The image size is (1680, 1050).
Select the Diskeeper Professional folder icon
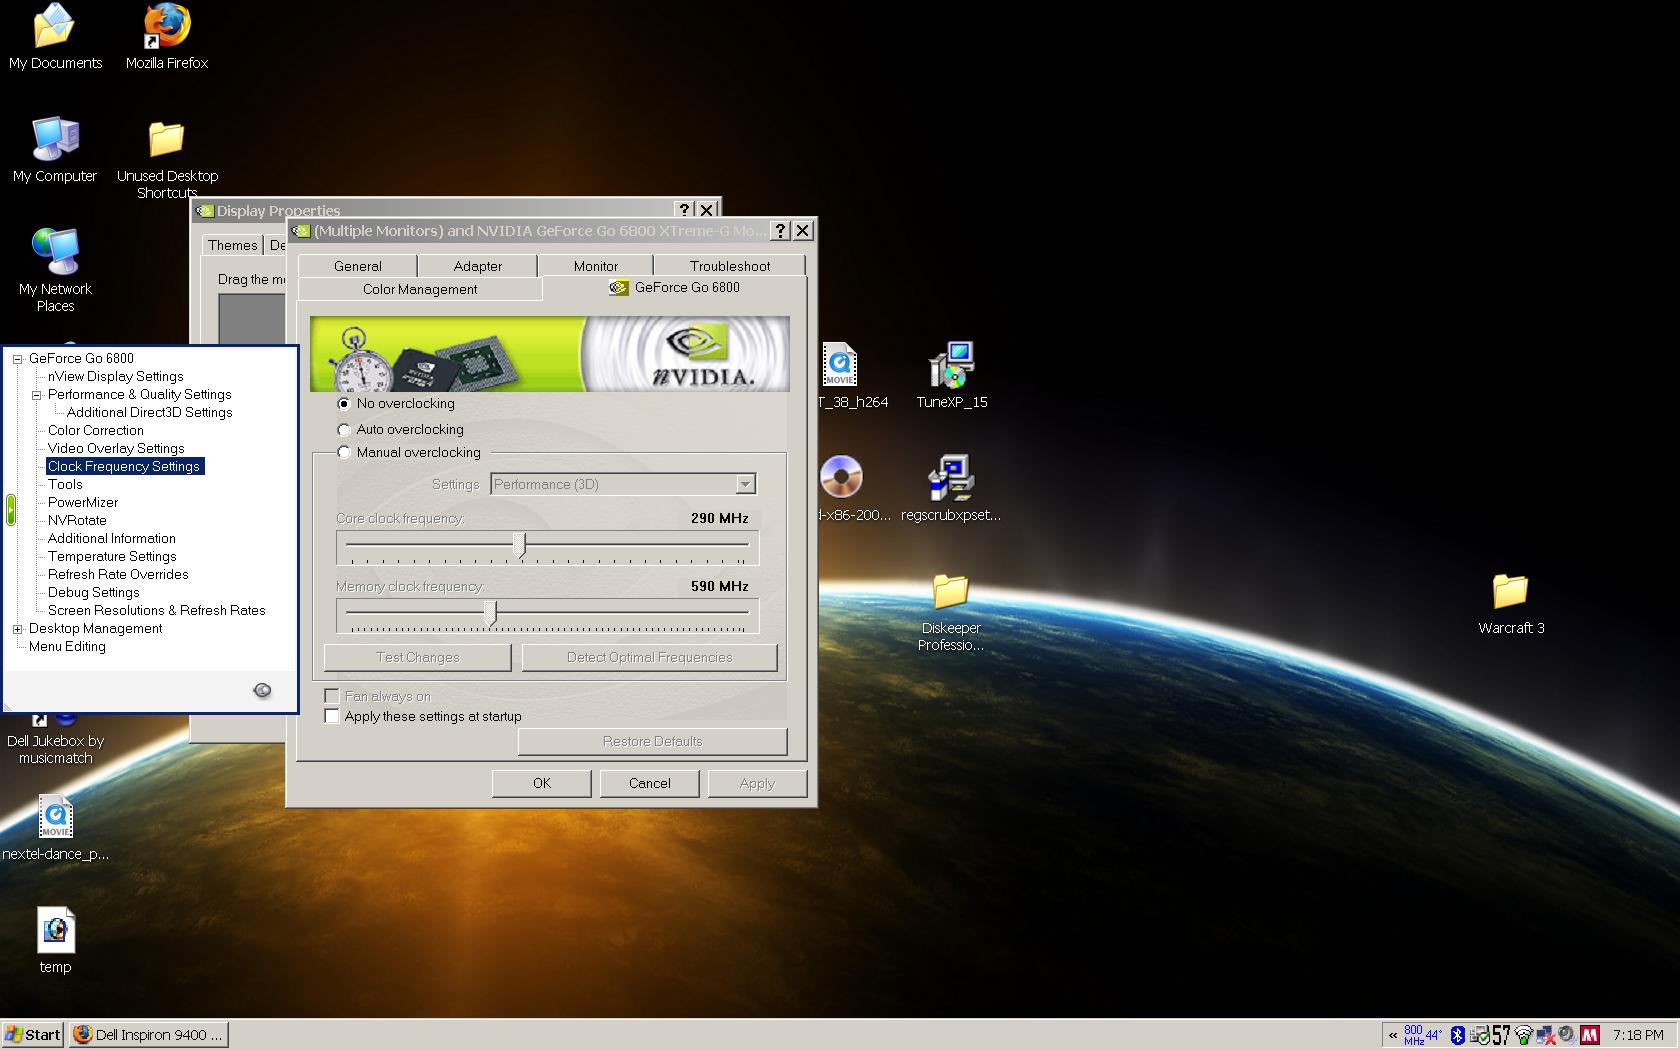point(951,613)
